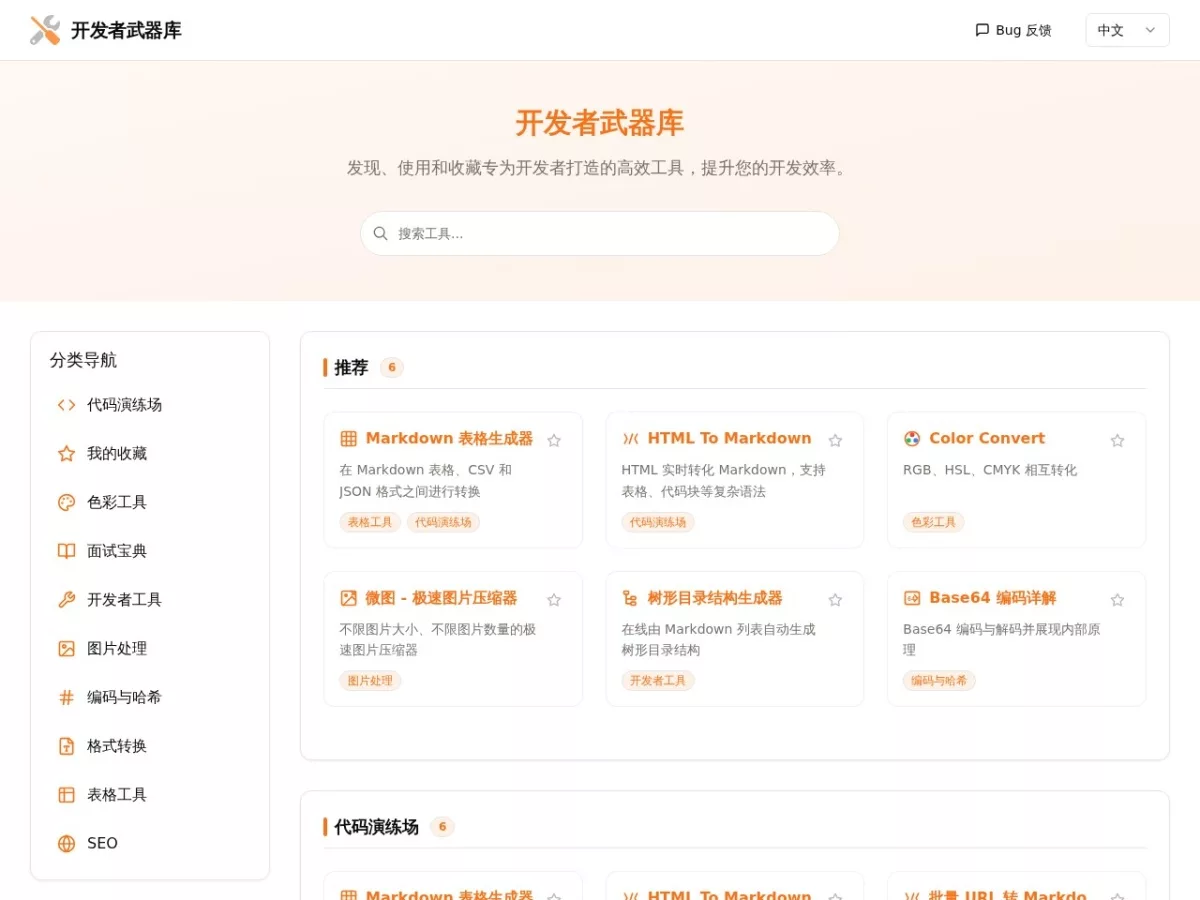Click Base64 编码详解 card icon
This screenshot has width=1200, height=900.
coord(912,598)
